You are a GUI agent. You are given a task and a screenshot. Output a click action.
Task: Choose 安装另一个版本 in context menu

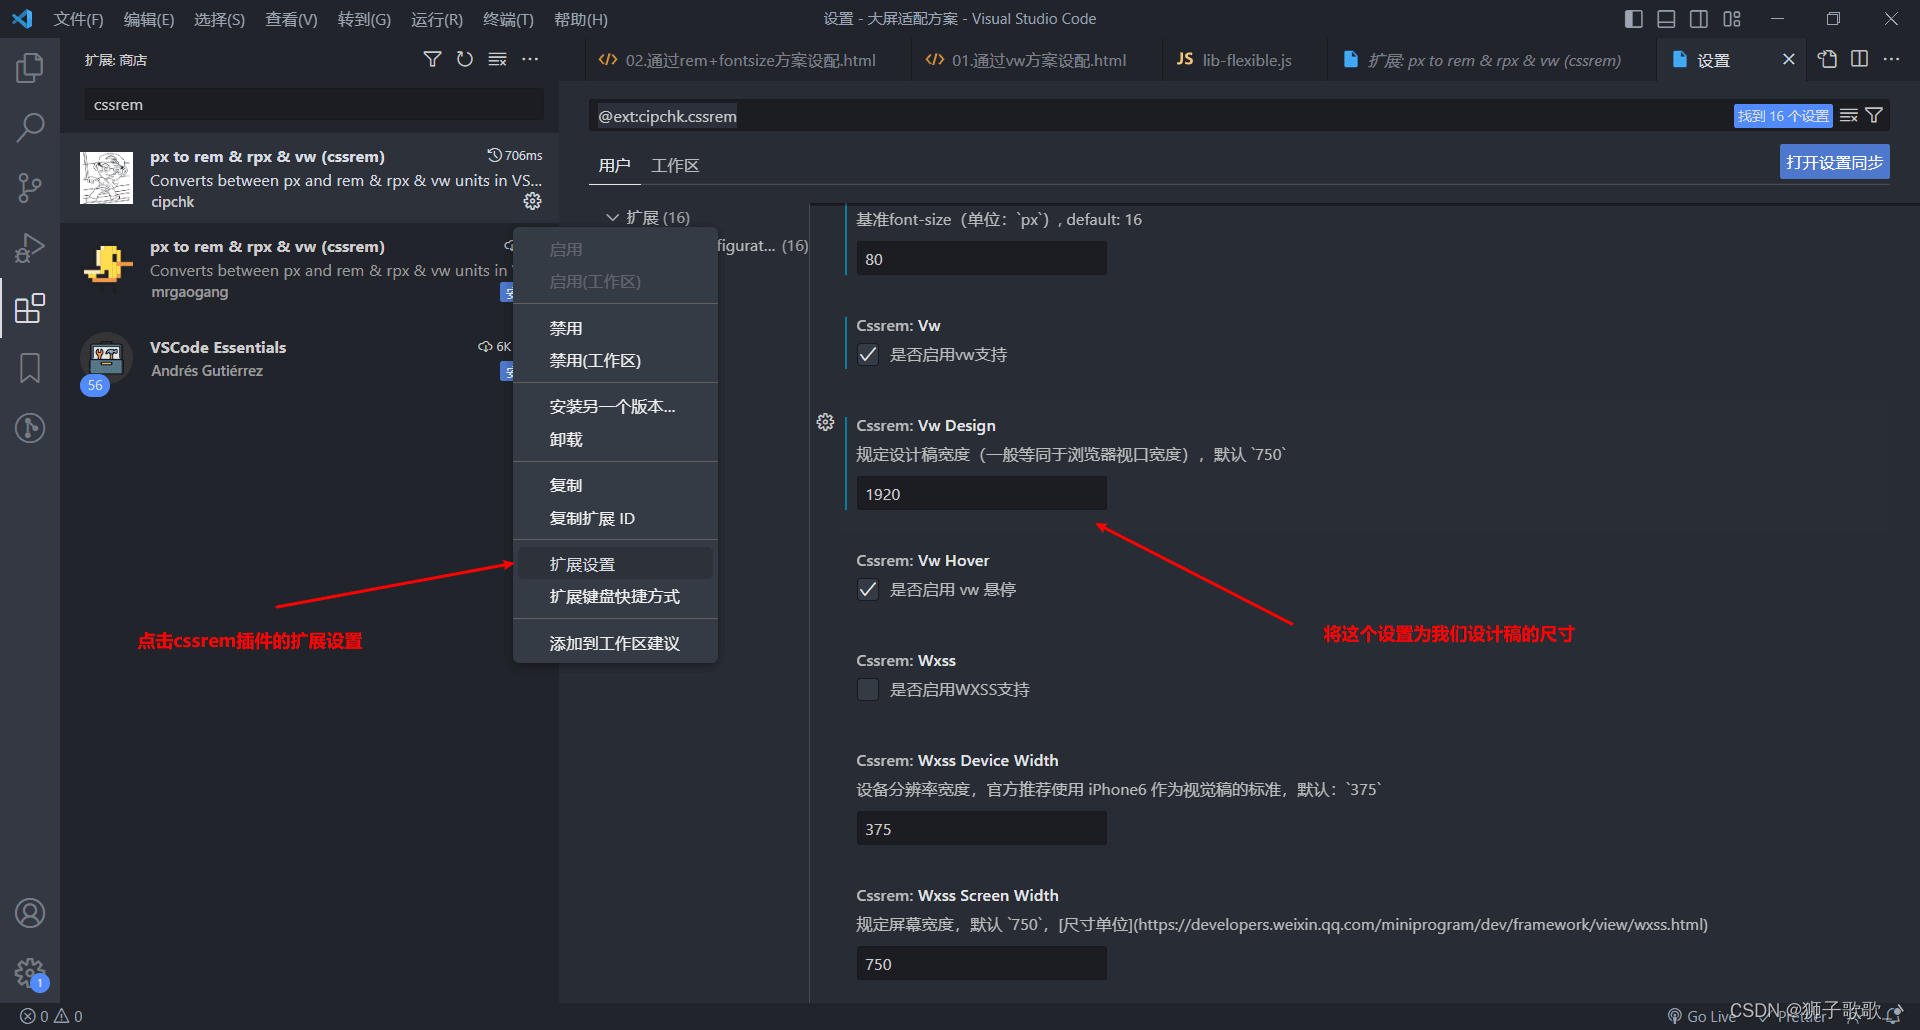615,406
